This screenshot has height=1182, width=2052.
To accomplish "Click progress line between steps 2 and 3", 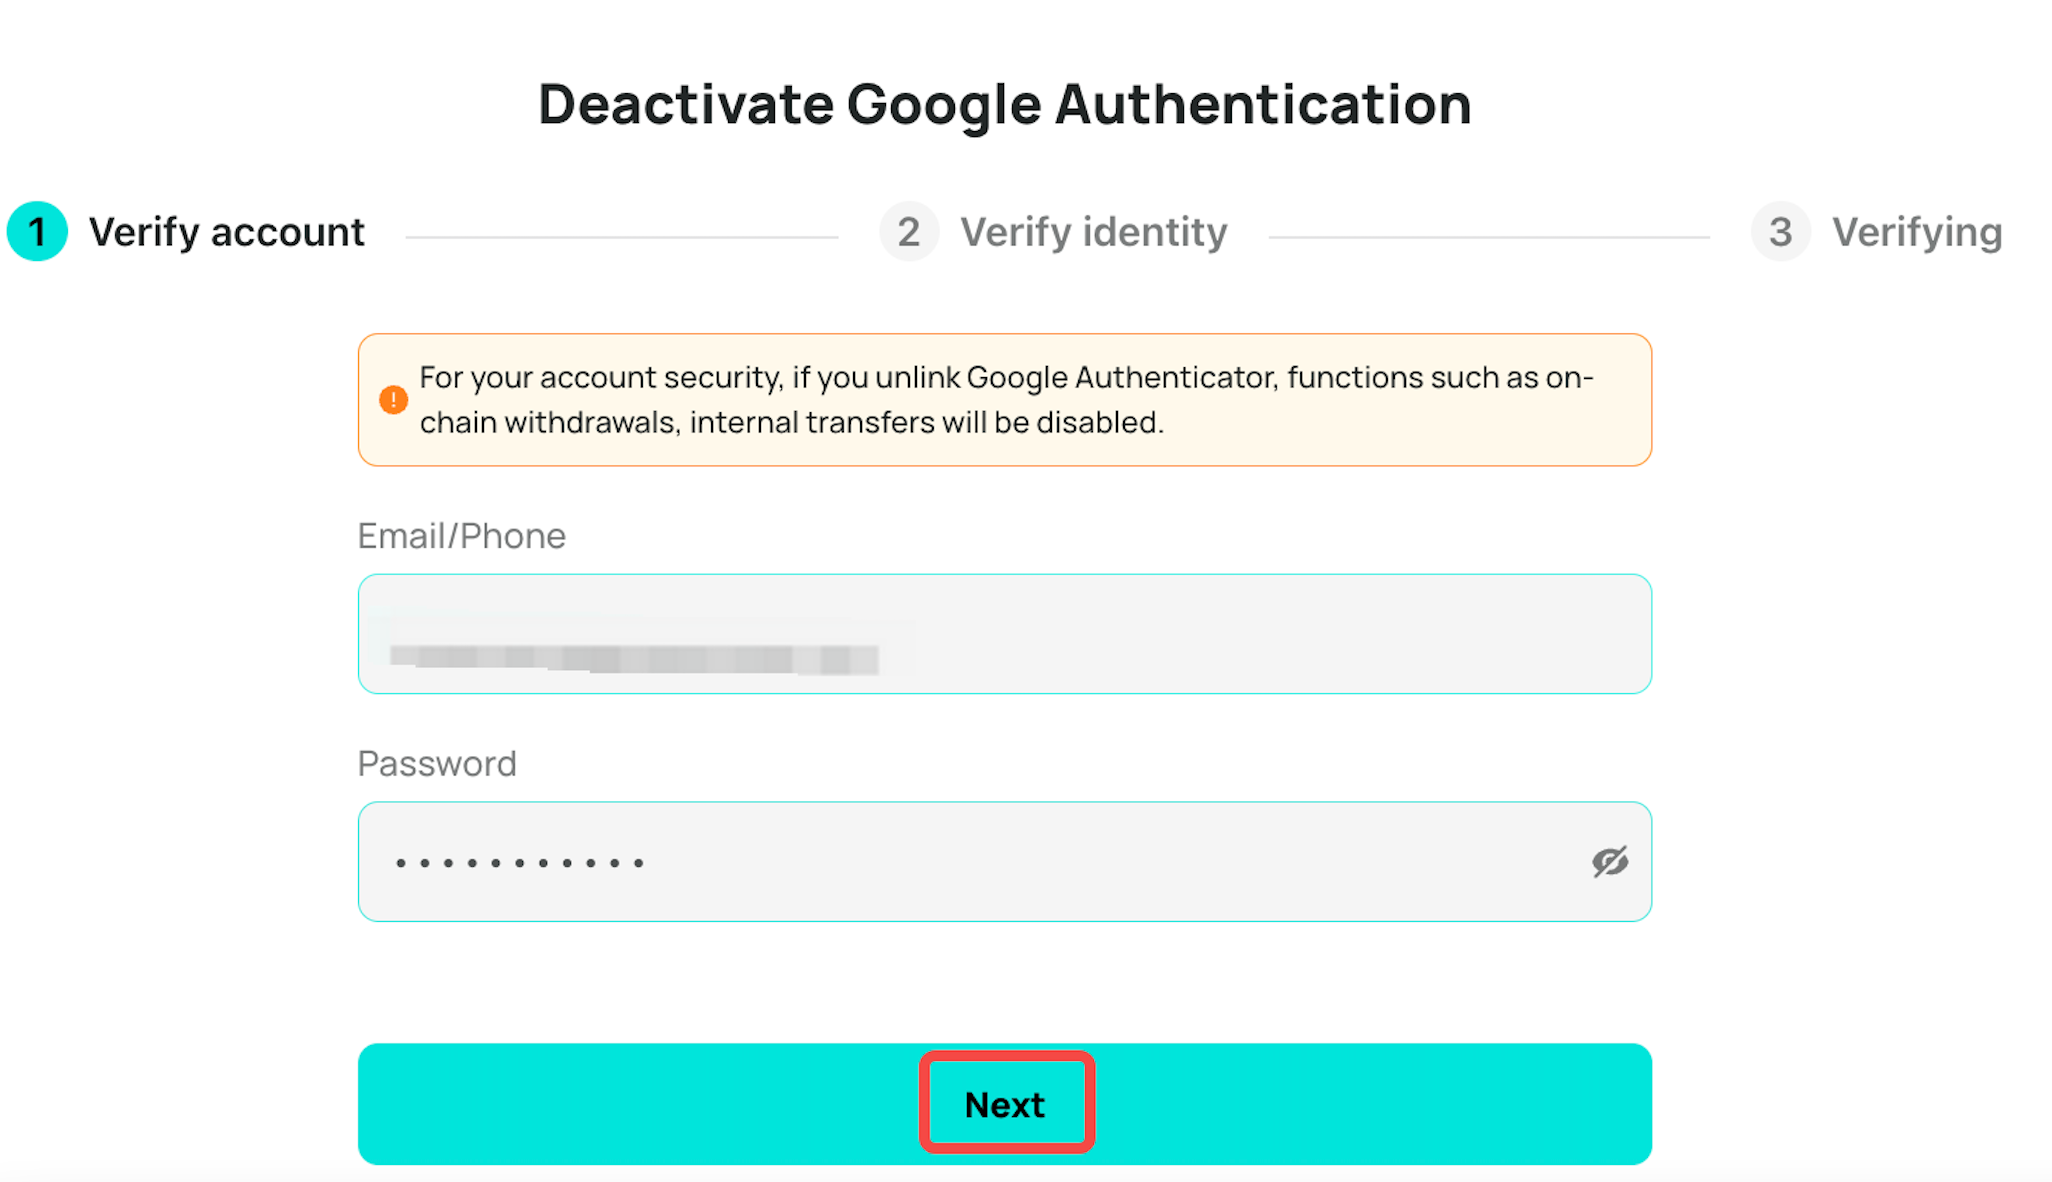I will (x=1489, y=237).
